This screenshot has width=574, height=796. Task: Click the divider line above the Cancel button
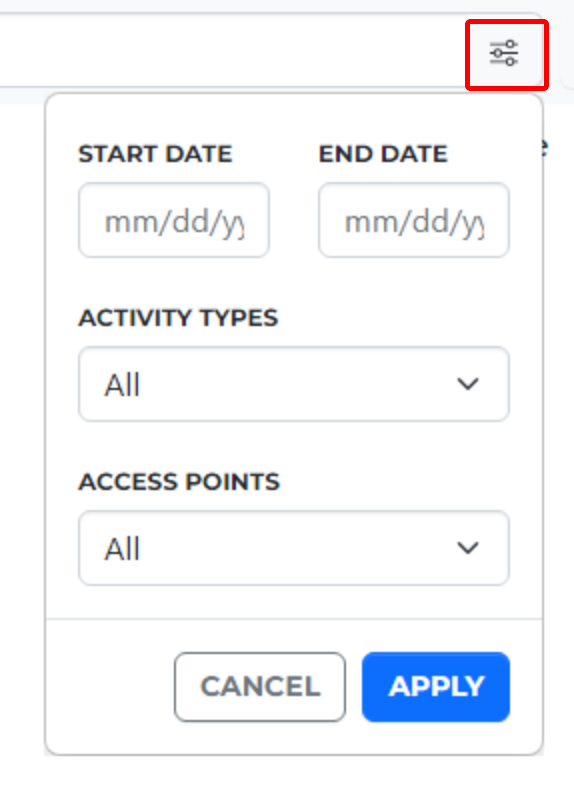294,619
